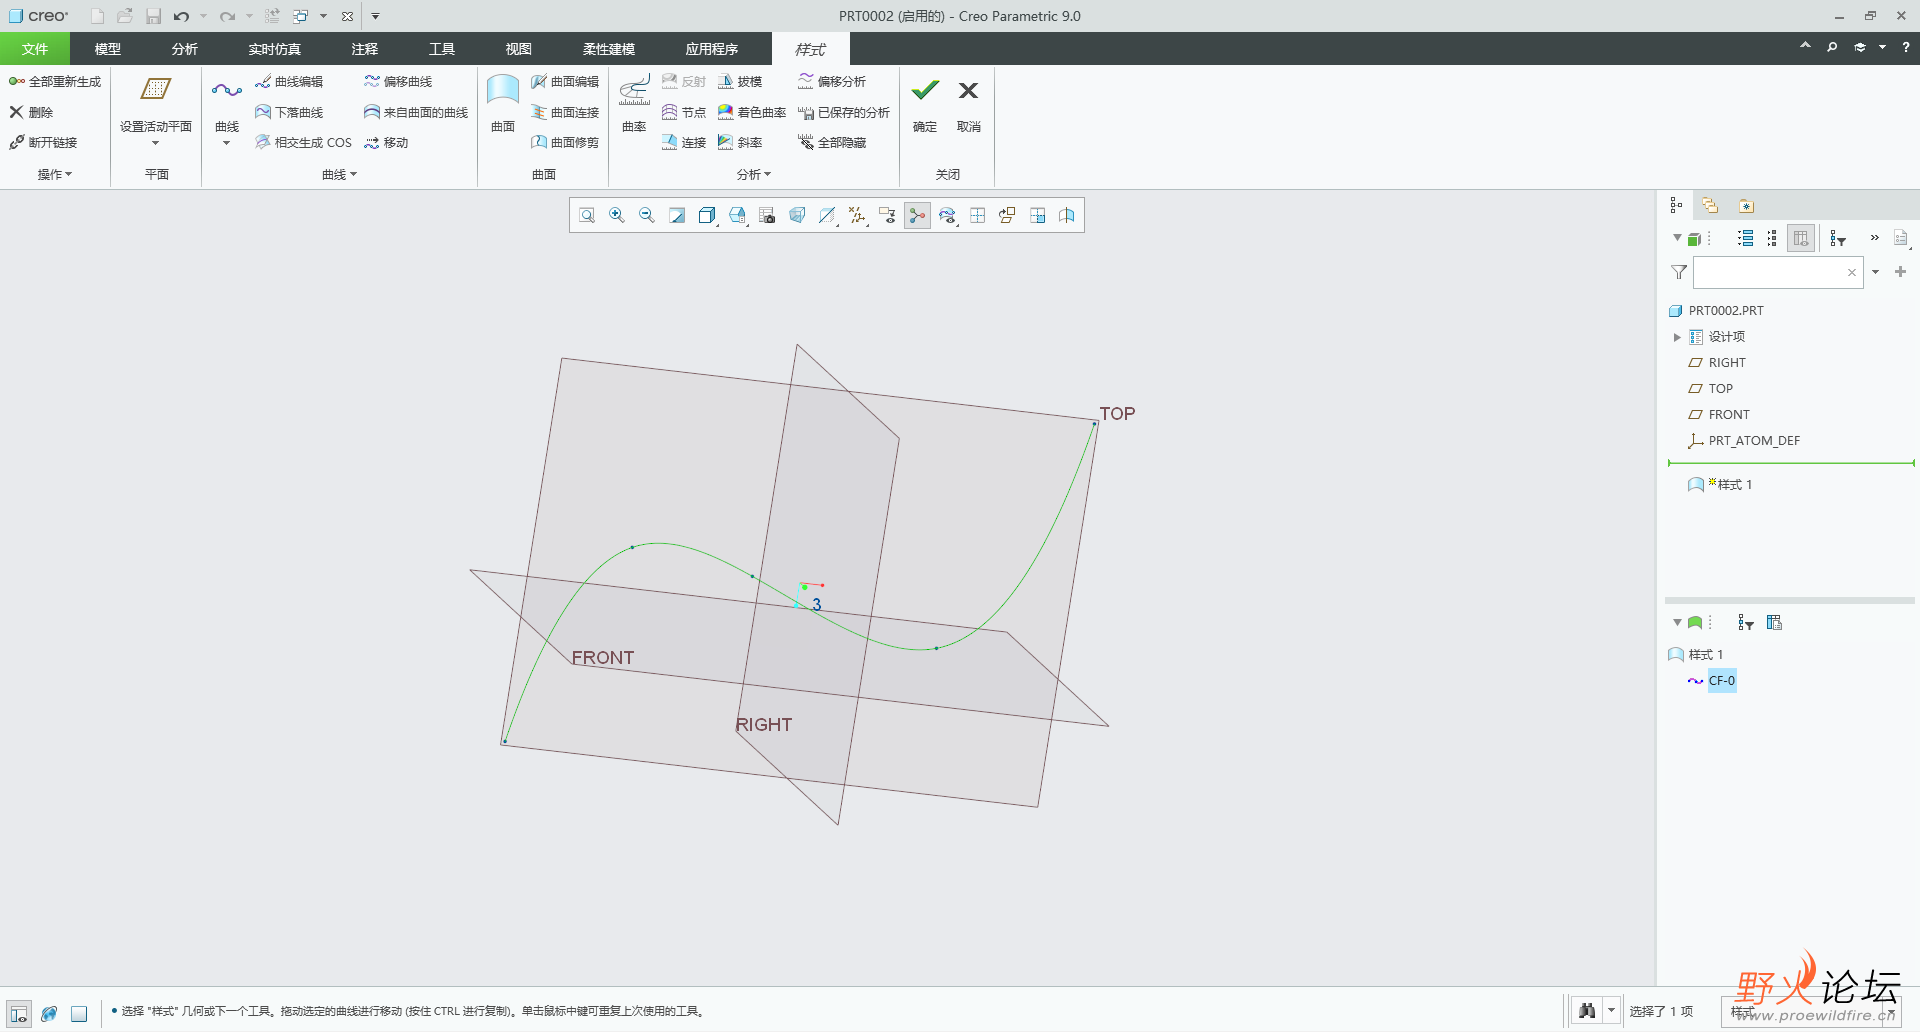Select Curve from Surface tool
Screen dimensions: 1920x1032
click(x=416, y=112)
